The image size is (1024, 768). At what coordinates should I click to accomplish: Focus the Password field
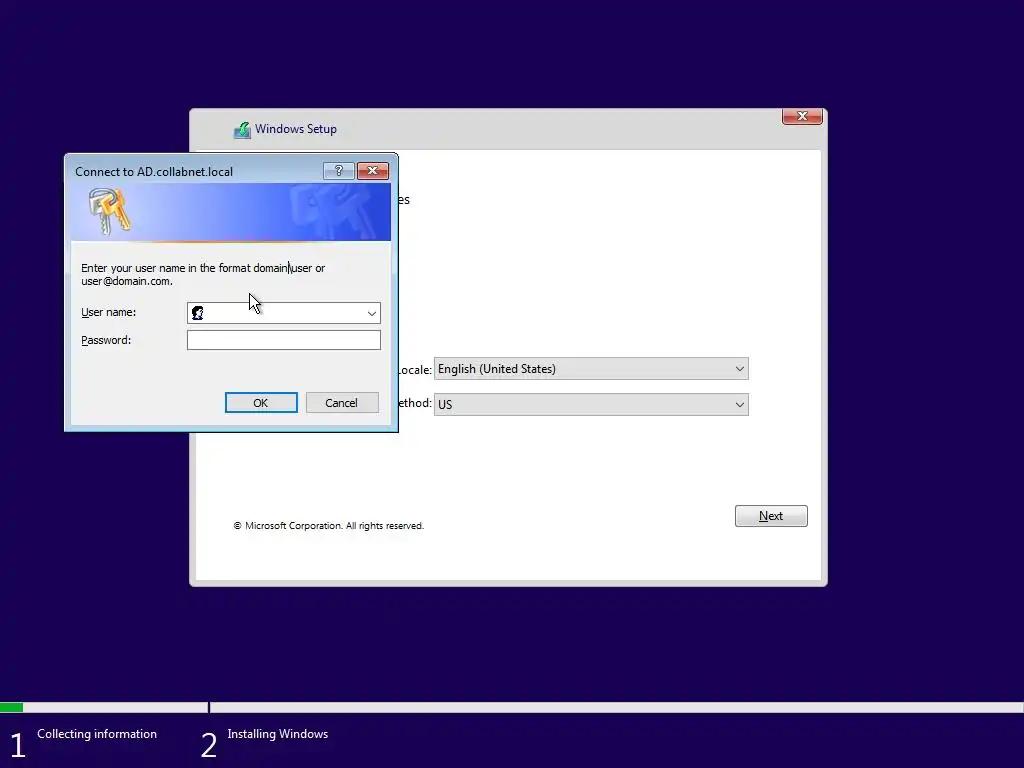[283, 340]
